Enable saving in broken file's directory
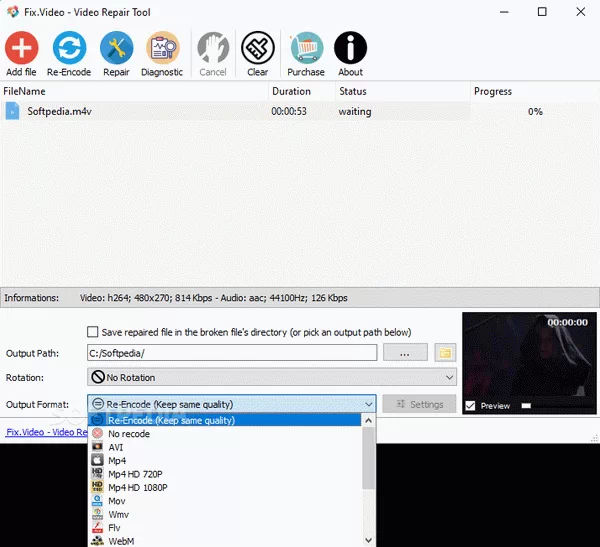 pos(93,332)
